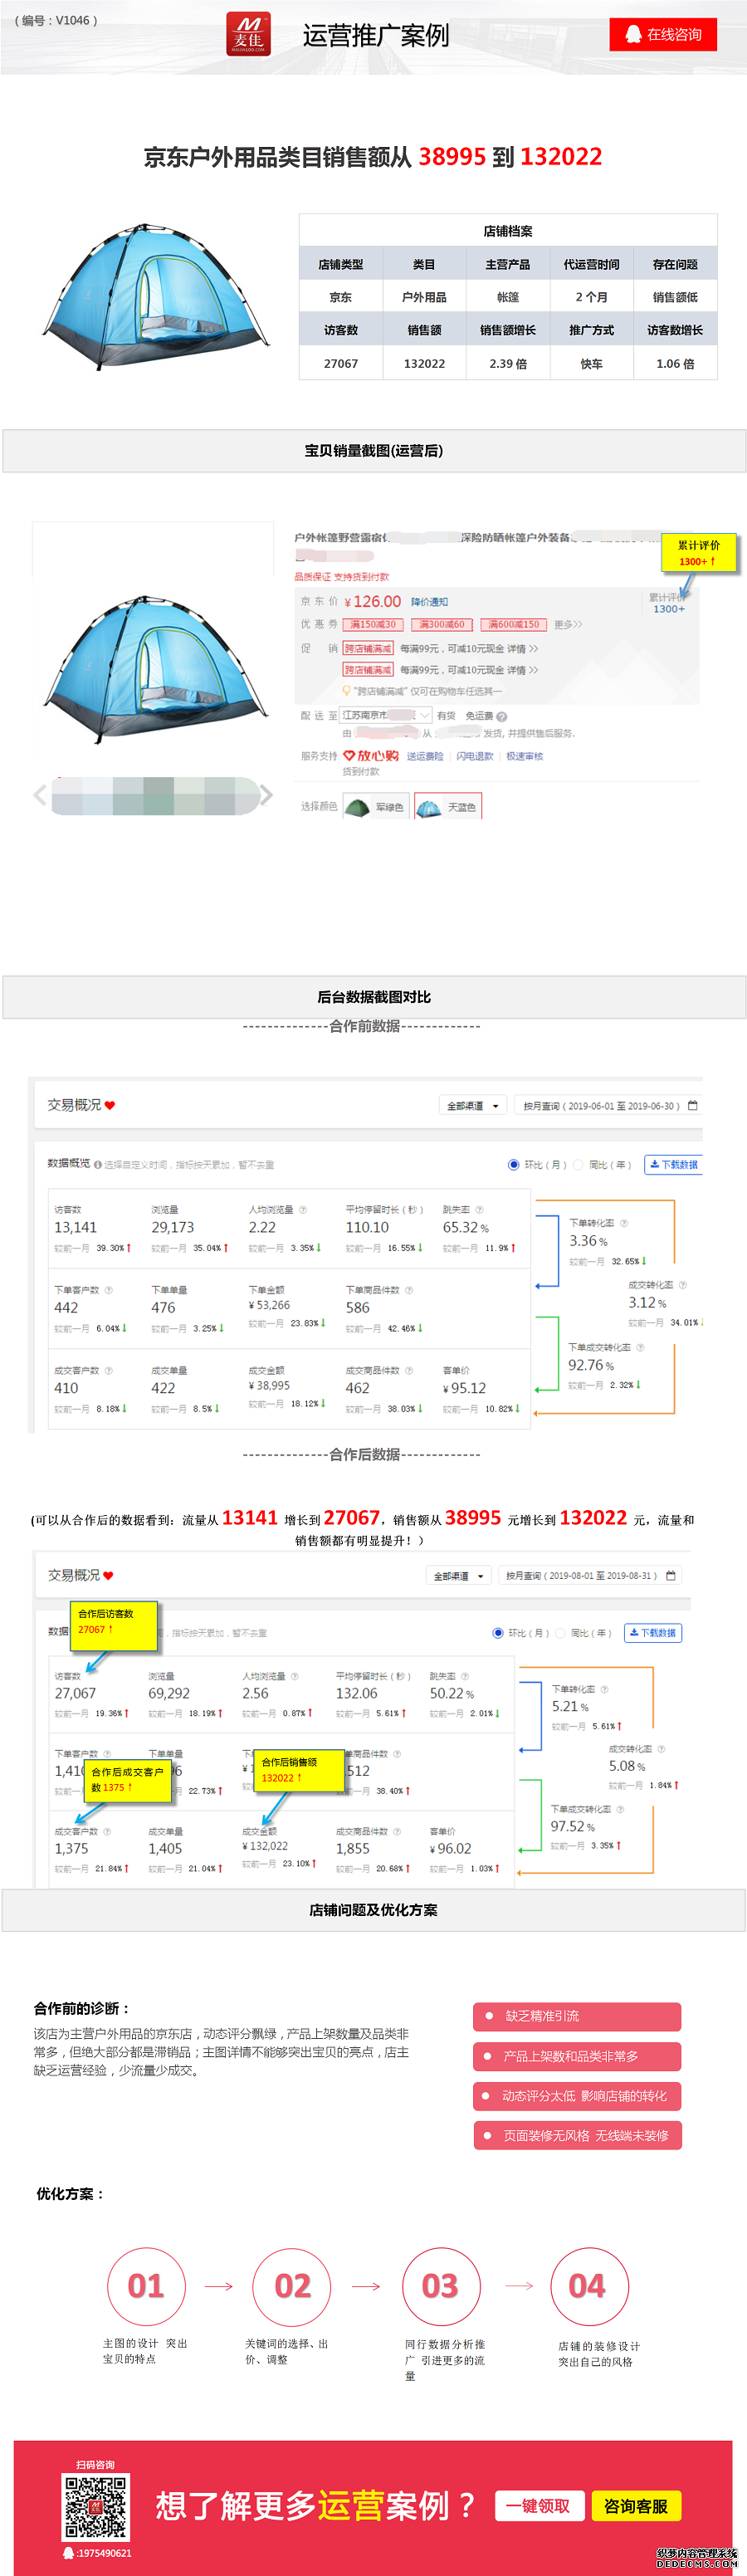Click calendar icon beside August date range

(671, 1575)
